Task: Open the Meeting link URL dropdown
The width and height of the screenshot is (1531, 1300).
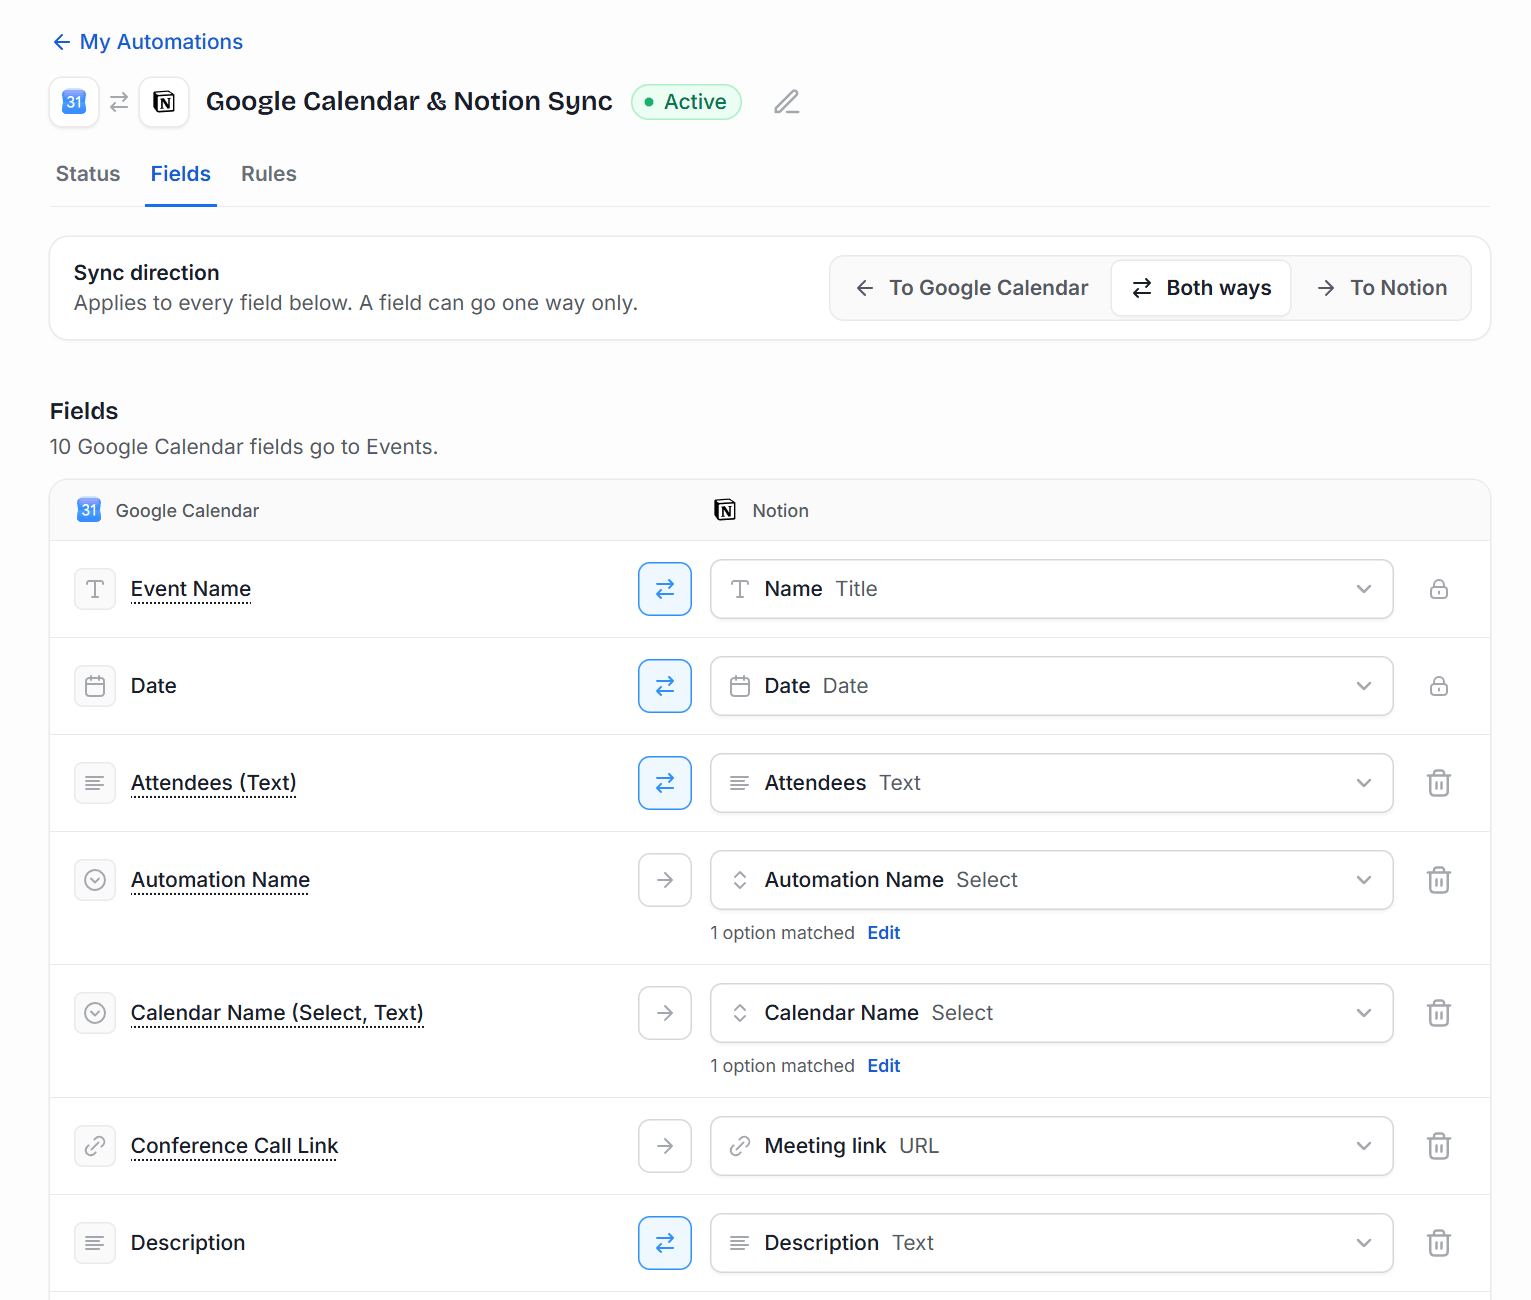Action: pyautogui.click(x=1052, y=1146)
